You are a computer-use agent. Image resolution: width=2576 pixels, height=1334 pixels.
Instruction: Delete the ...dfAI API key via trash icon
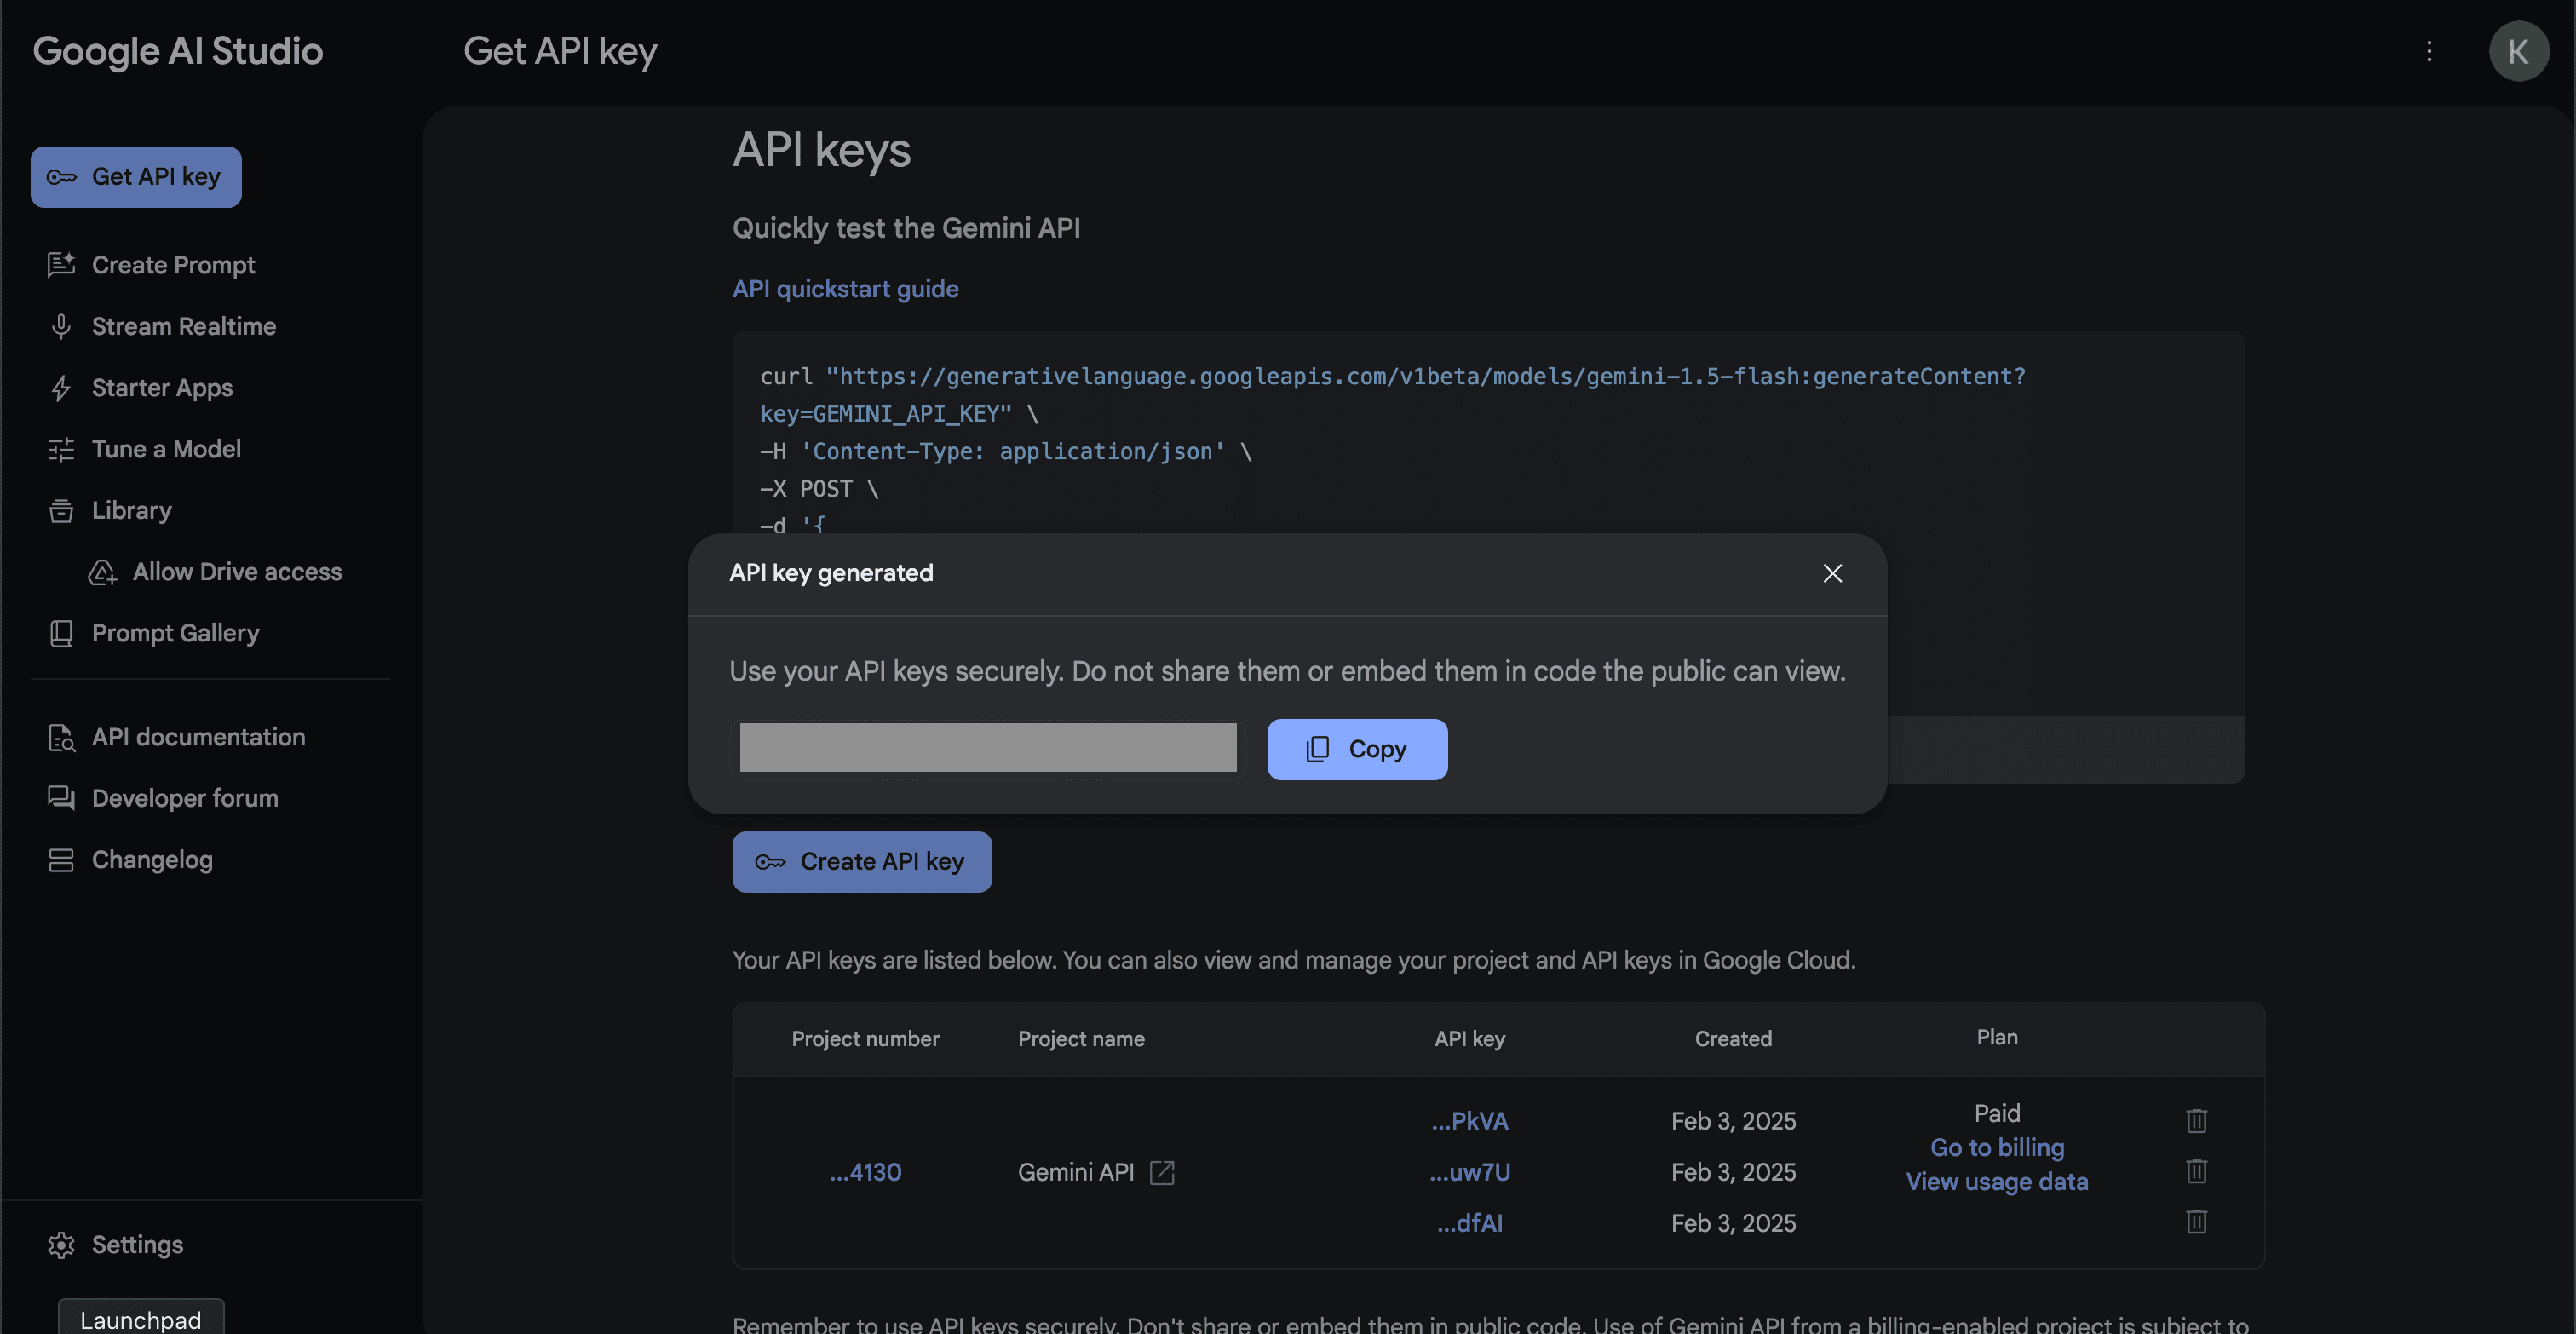(x=2196, y=1221)
